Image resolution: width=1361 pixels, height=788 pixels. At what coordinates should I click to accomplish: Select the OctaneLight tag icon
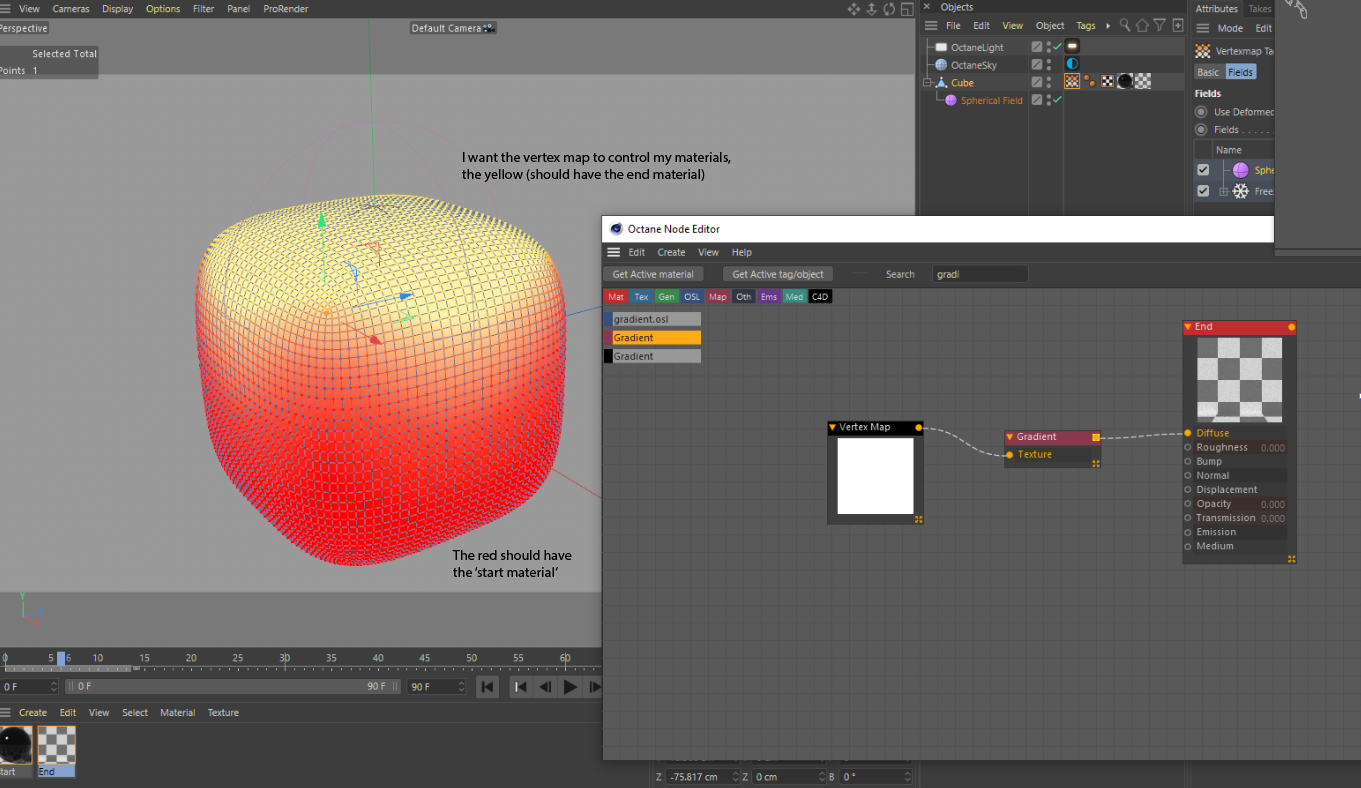(x=1072, y=47)
